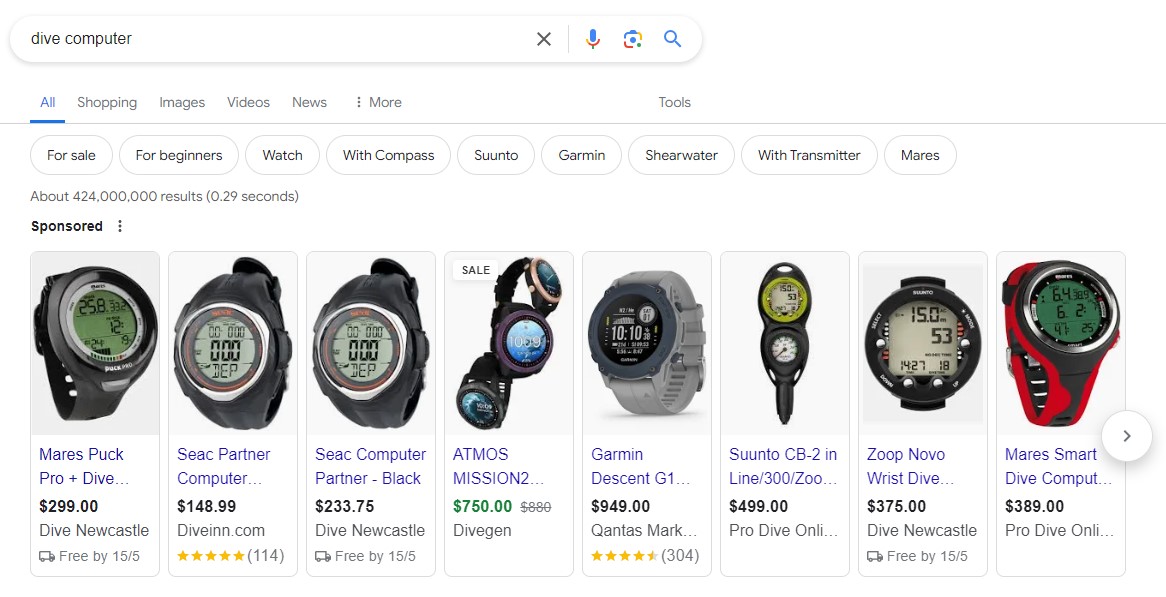Screen dimensions: 1166x597
Task: Apply the For beginners filter chip
Action: point(178,155)
